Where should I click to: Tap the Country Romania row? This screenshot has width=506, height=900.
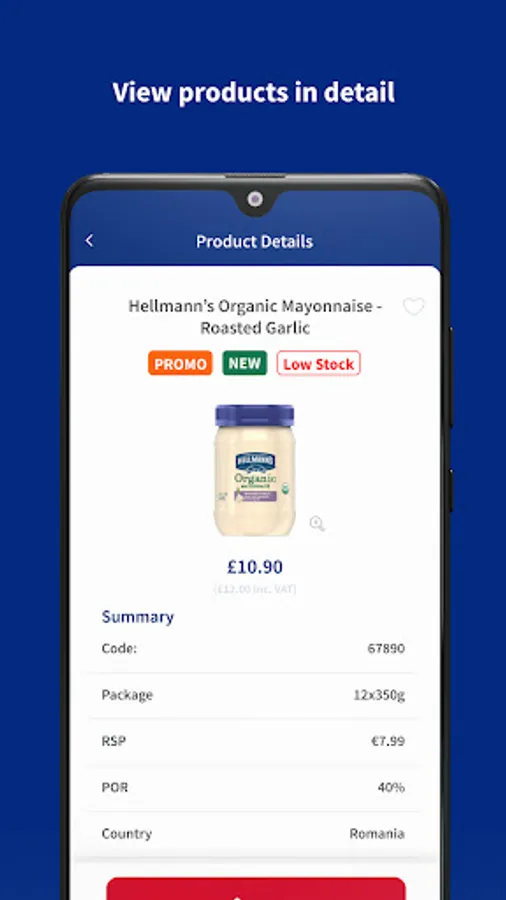[253, 833]
